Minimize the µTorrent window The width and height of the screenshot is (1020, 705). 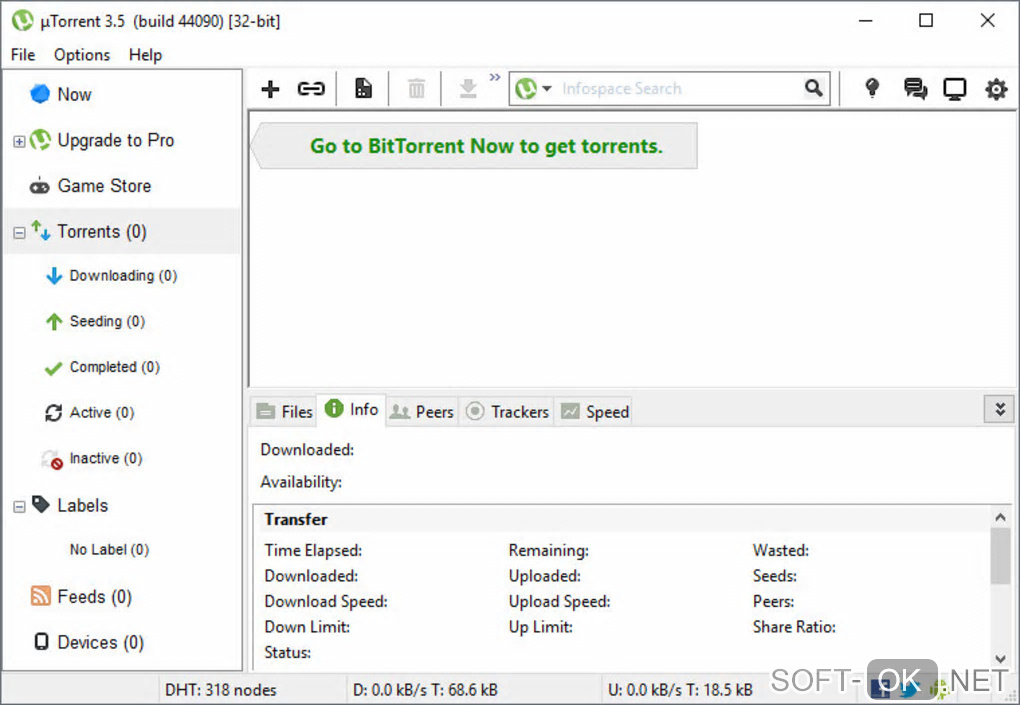point(865,20)
